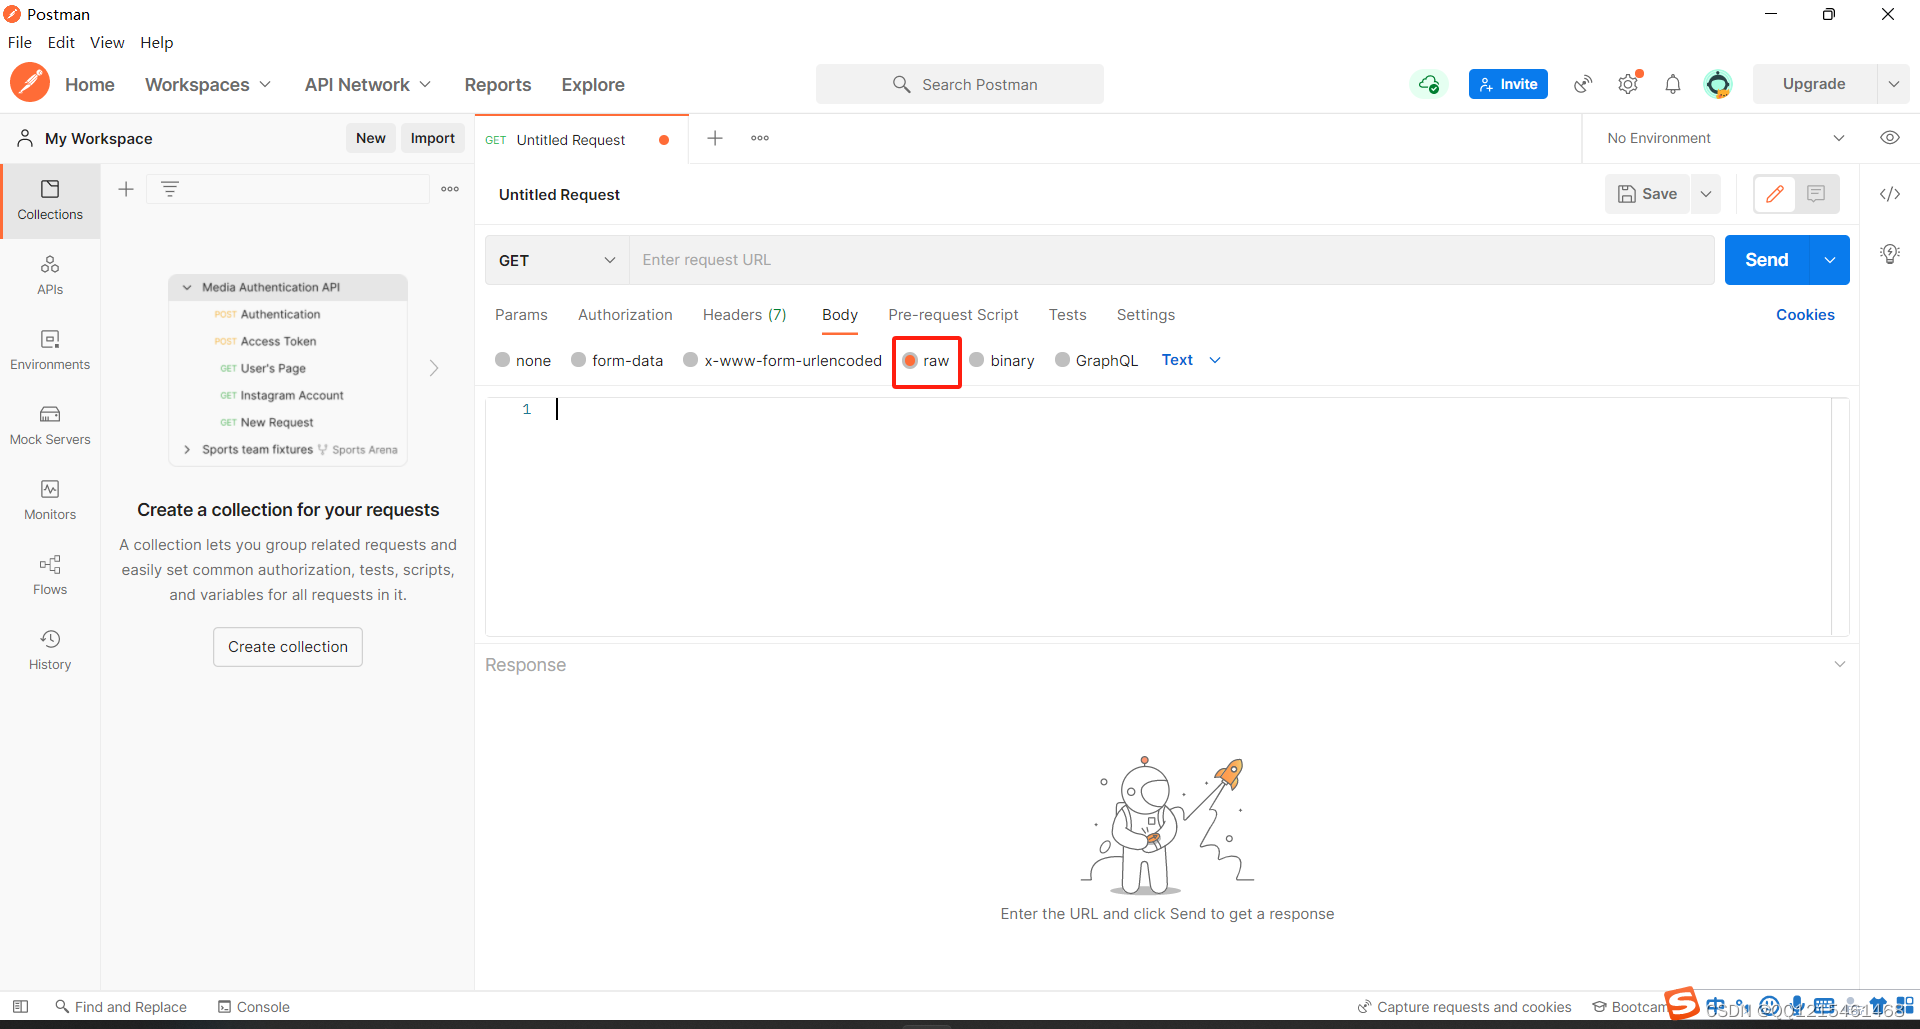Open tab options ellipsis menu
The image size is (1920, 1029).
pyautogui.click(x=760, y=138)
